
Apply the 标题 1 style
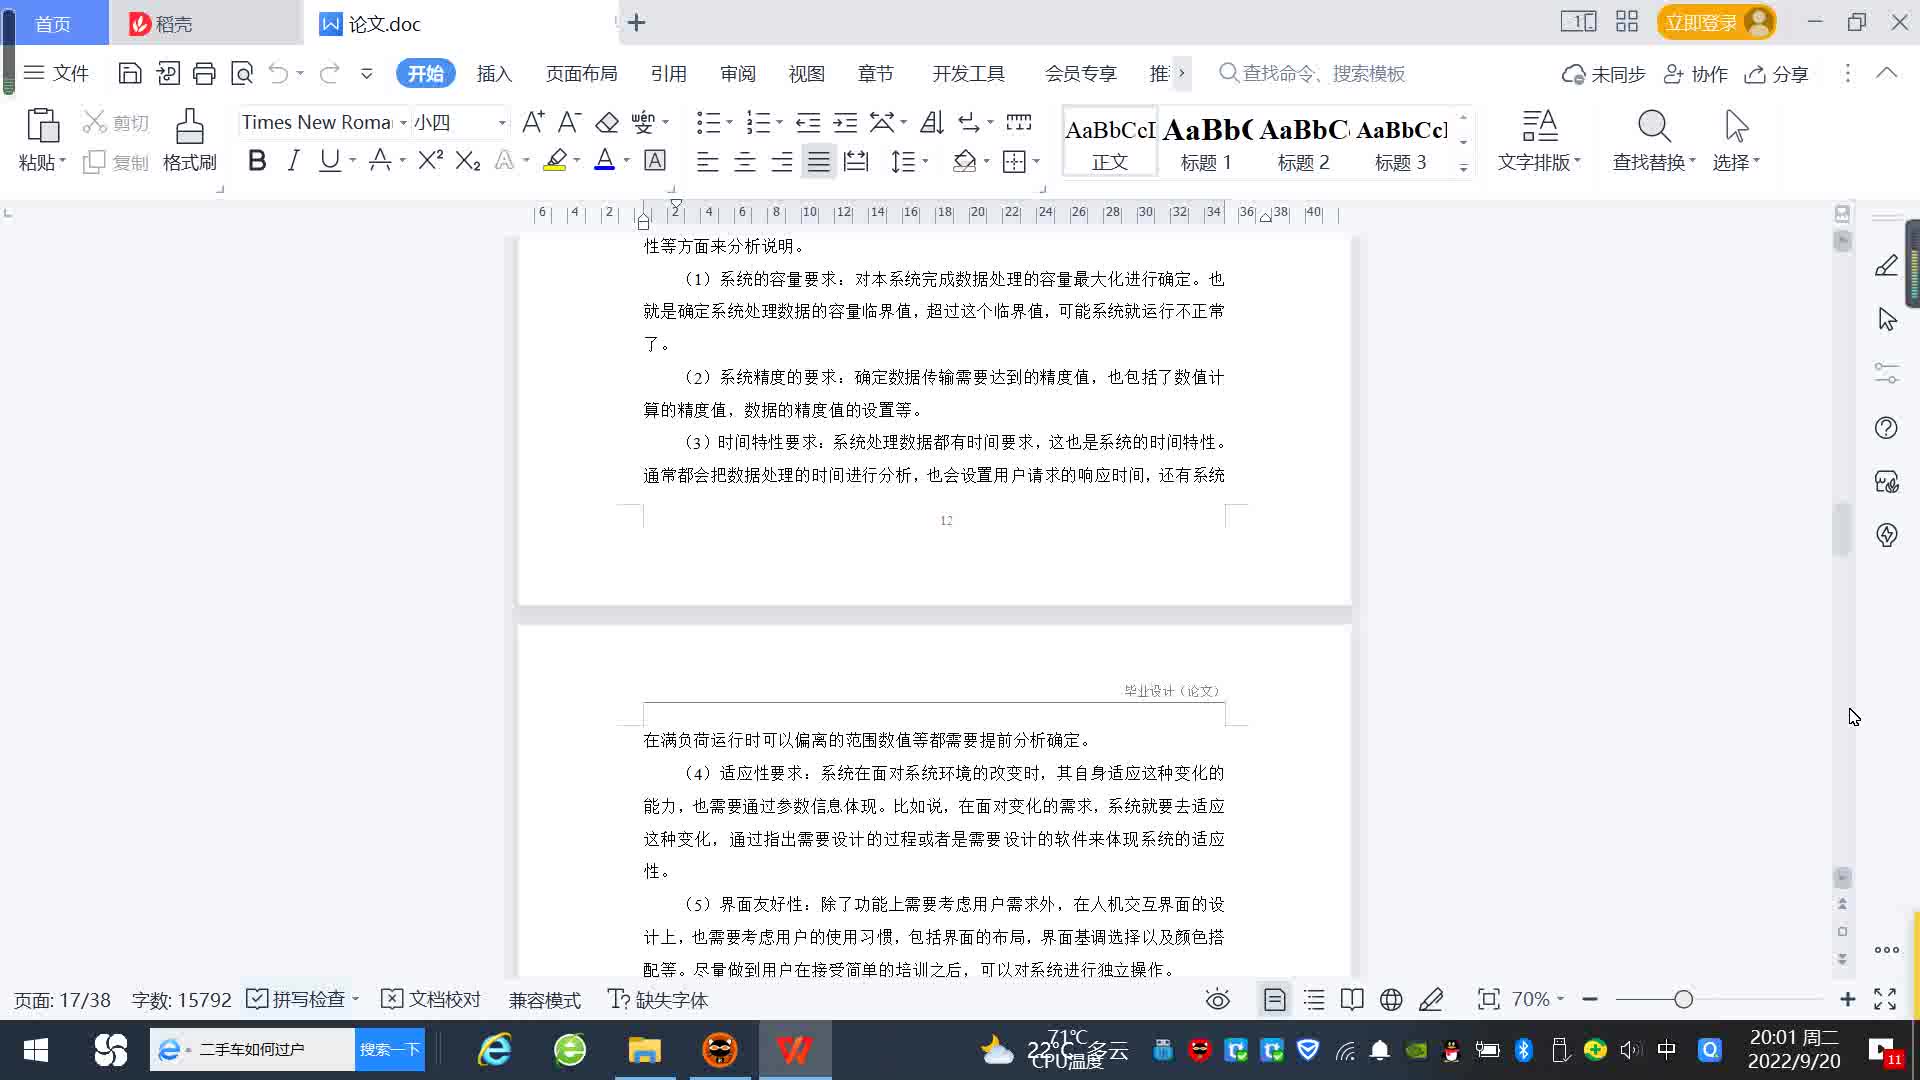tap(1207, 142)
